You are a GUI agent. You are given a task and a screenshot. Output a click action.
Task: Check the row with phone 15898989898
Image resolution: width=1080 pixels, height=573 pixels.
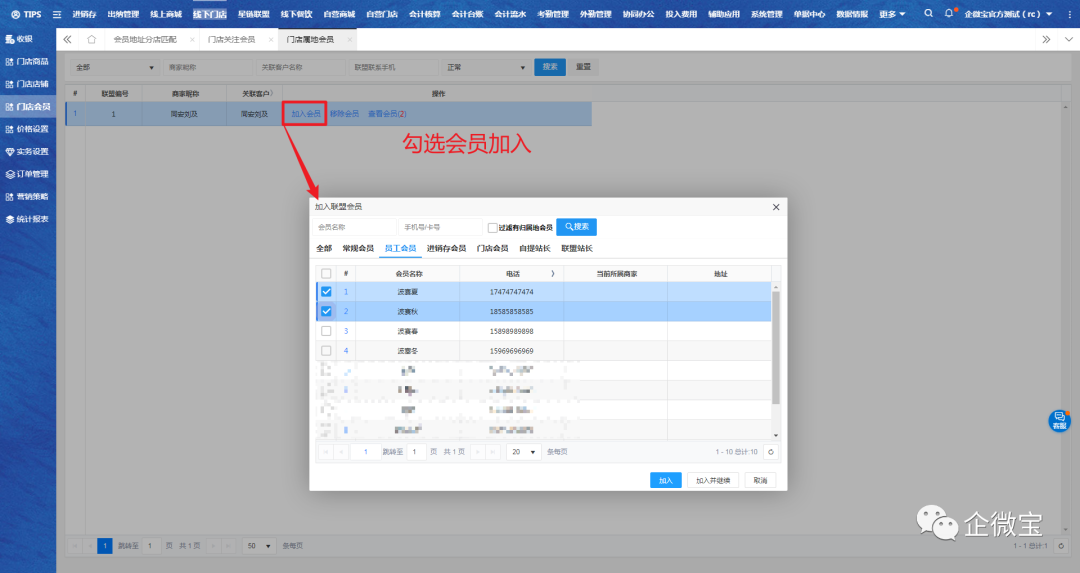[x=326, y=331]
